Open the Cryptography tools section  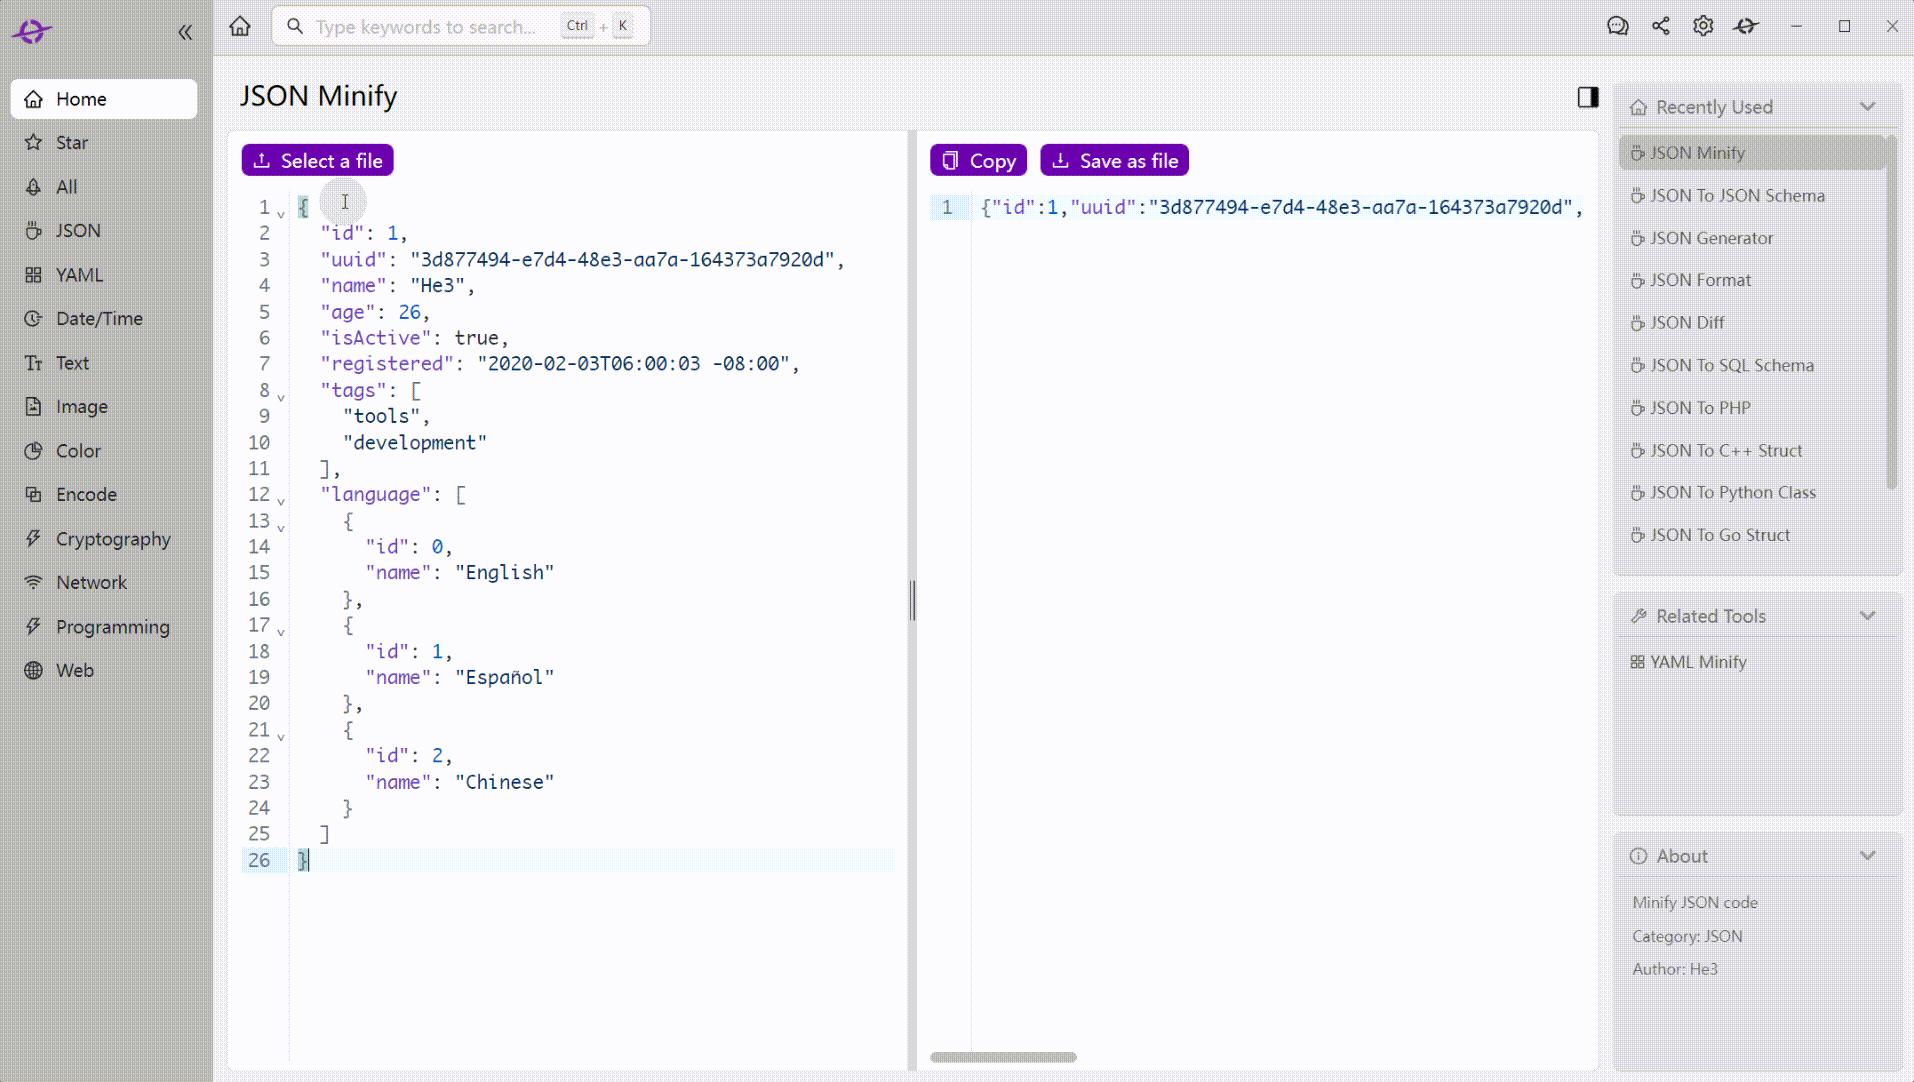pos(112,538)
